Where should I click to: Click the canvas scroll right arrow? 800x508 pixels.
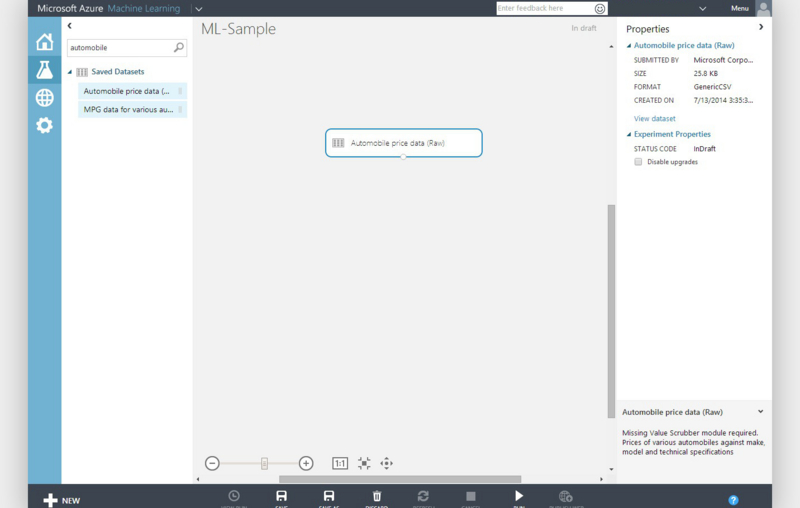coord(602,479)
